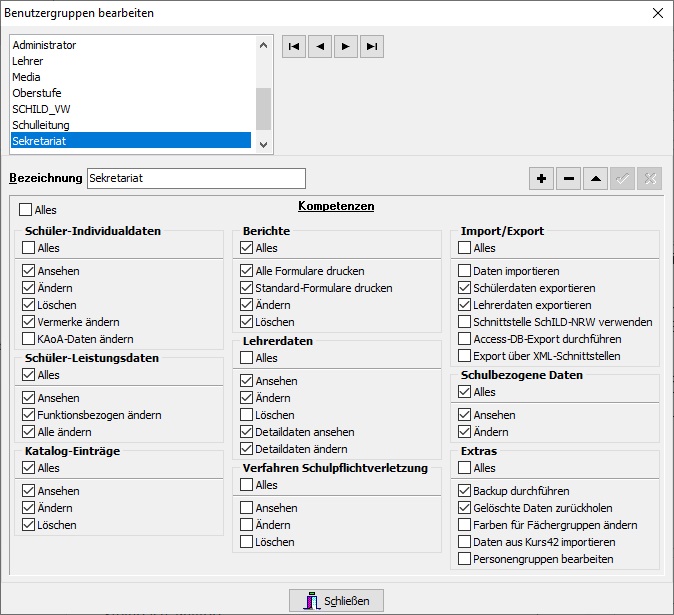
Task: Uncheck Alles under Berichte
Action: (246, 248)
